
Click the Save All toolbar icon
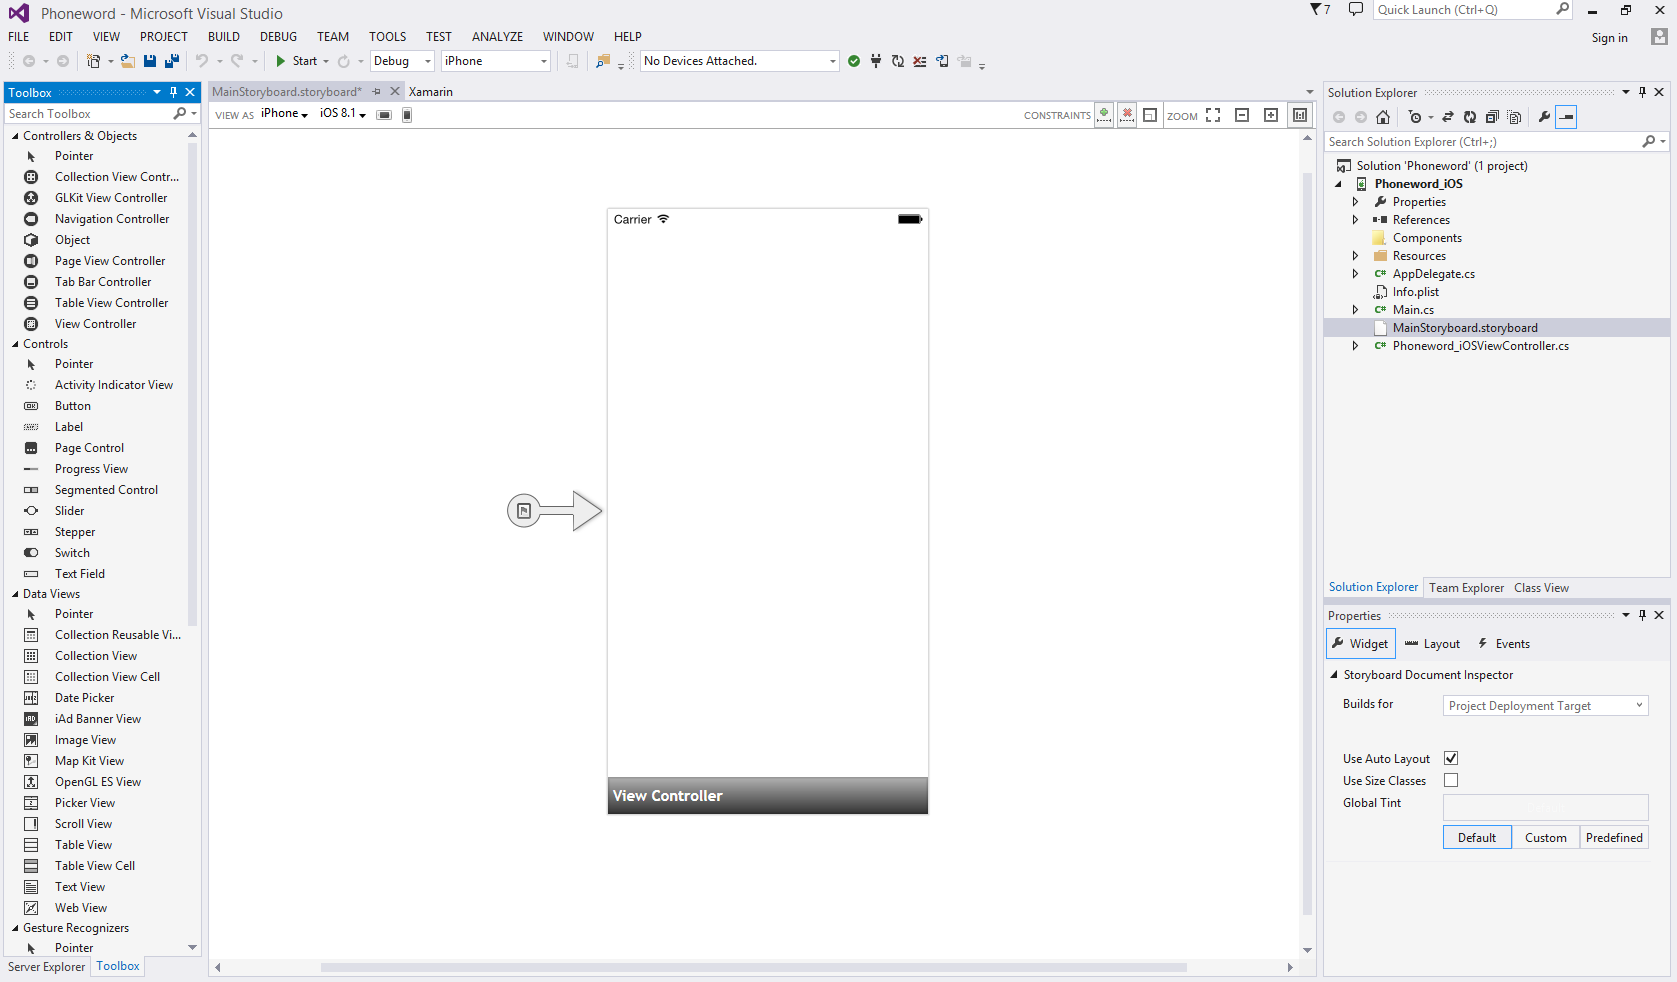[171, 61]
